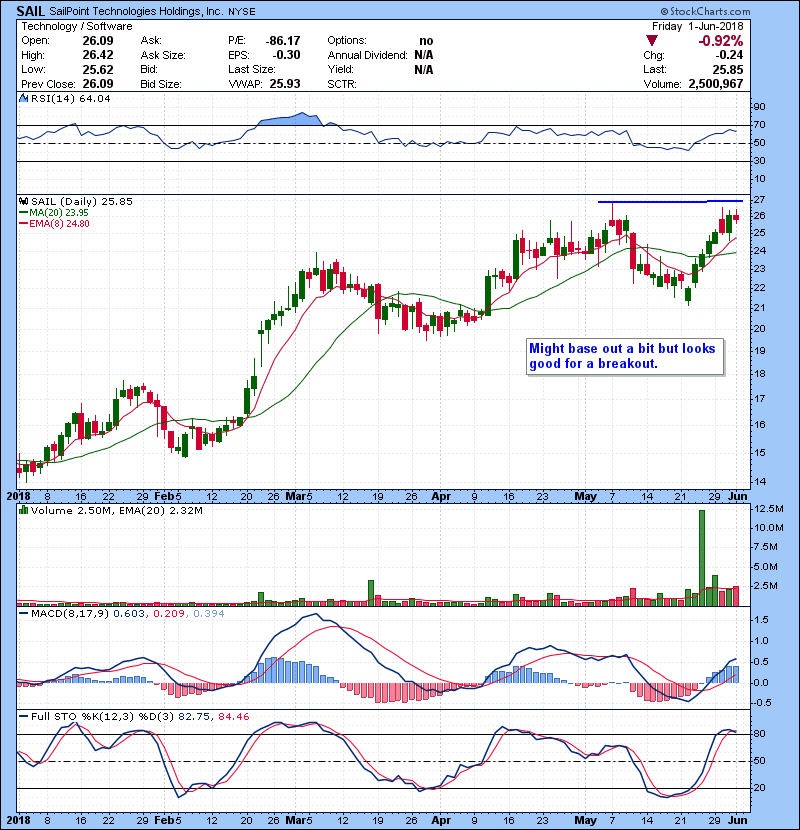The height and width of the screenshot is (830, 800).
Task: Click the MACD value 0.603
Action: tap(129, 613)
